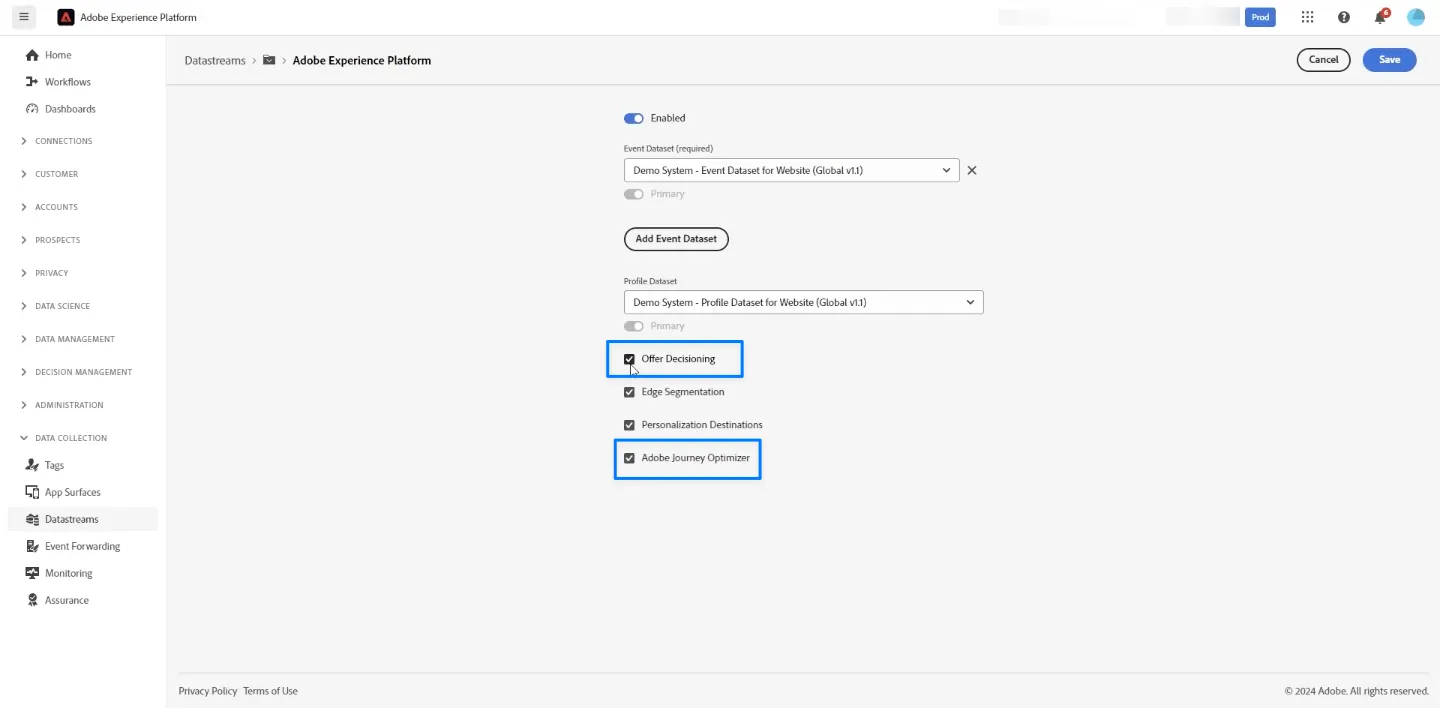Viewport: 1440px width, 708px height.
Task: Uncheck the Edge Segmentation checkbox
Action: 629,392
